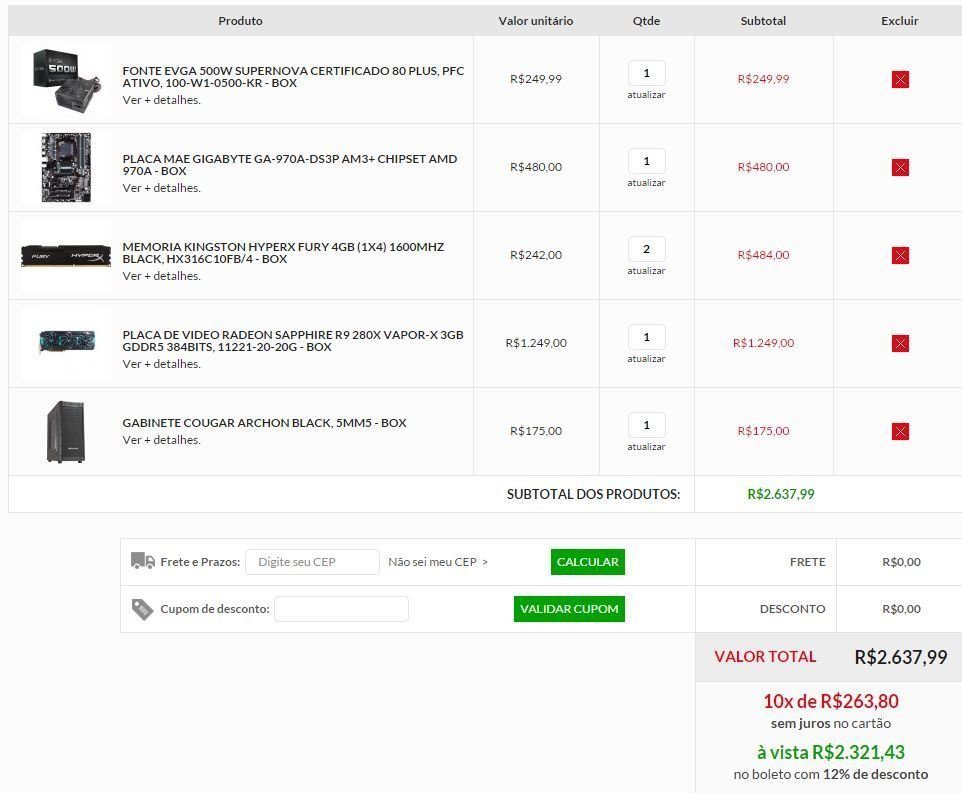Click the 'Valor unitário' column header

536,21
